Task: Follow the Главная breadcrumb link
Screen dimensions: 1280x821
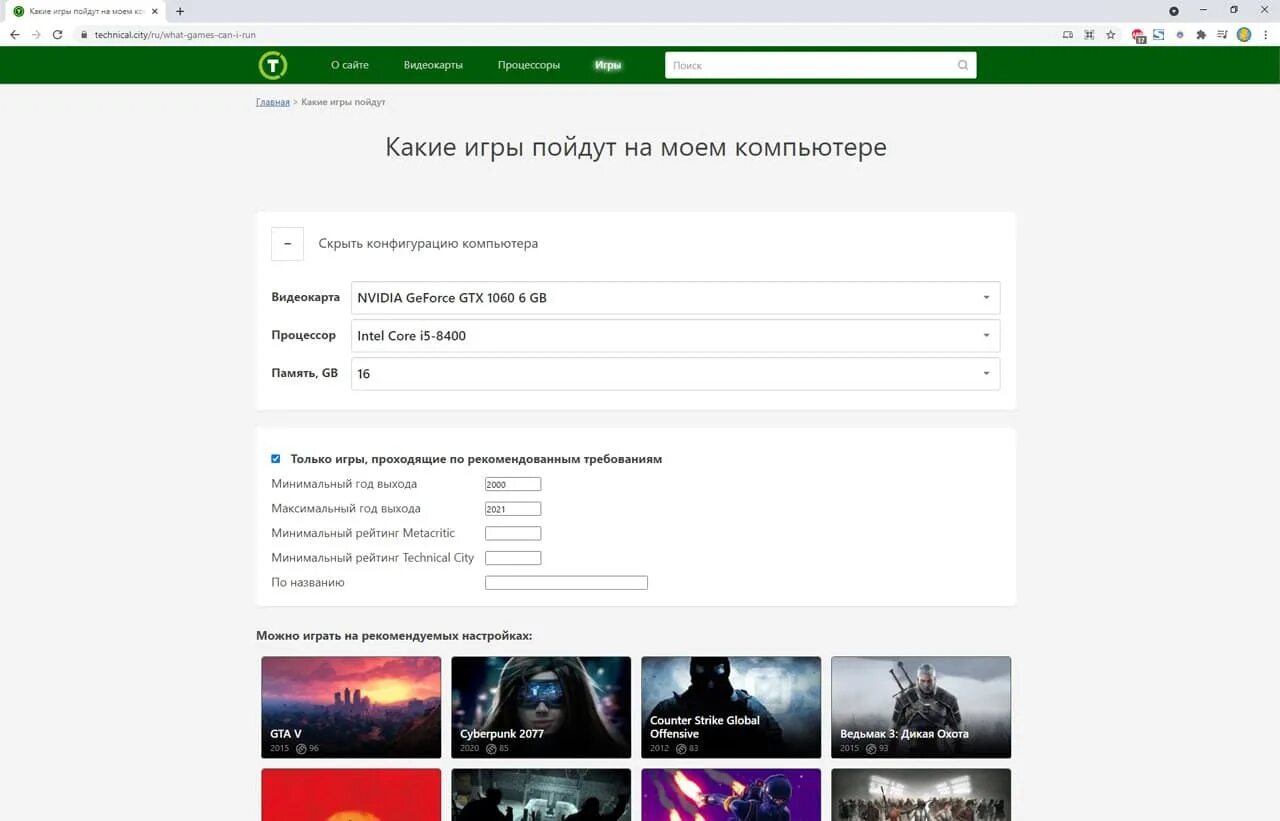Action: 272,101
